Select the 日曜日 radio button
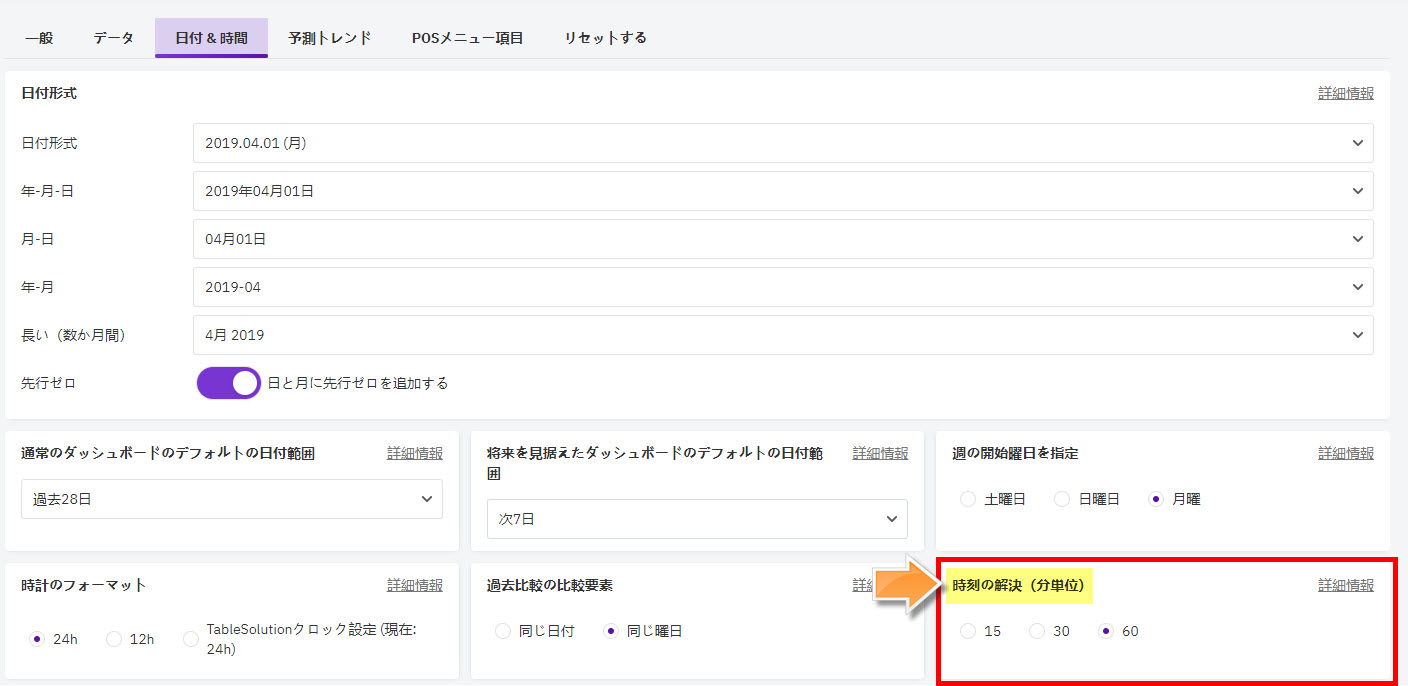The image size is (1408, 686). (x=1062, y=499)
